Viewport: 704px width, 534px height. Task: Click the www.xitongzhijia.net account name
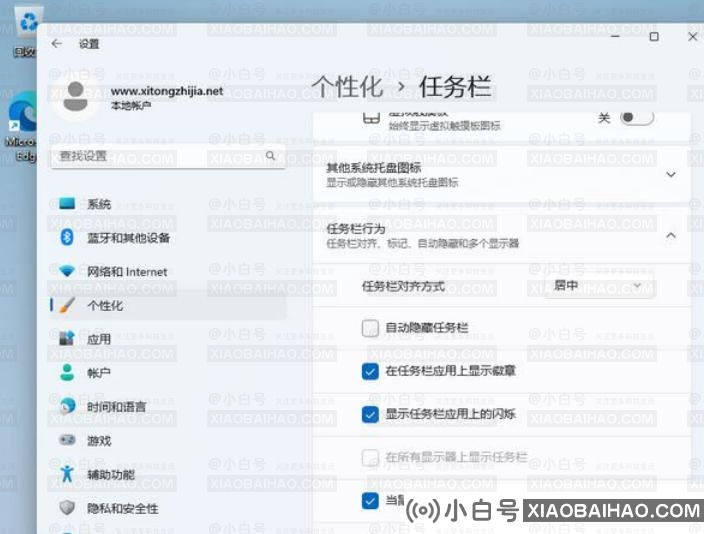click(x=167, y=91)
